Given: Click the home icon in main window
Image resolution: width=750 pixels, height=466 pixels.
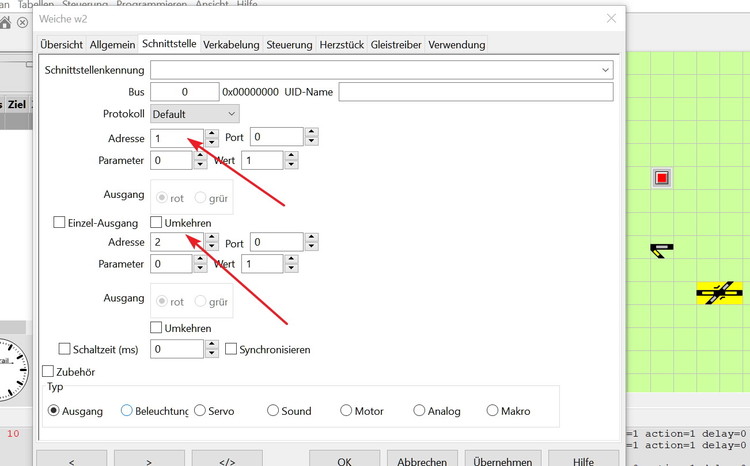Looking at the screenshot, I should (5, 22).
